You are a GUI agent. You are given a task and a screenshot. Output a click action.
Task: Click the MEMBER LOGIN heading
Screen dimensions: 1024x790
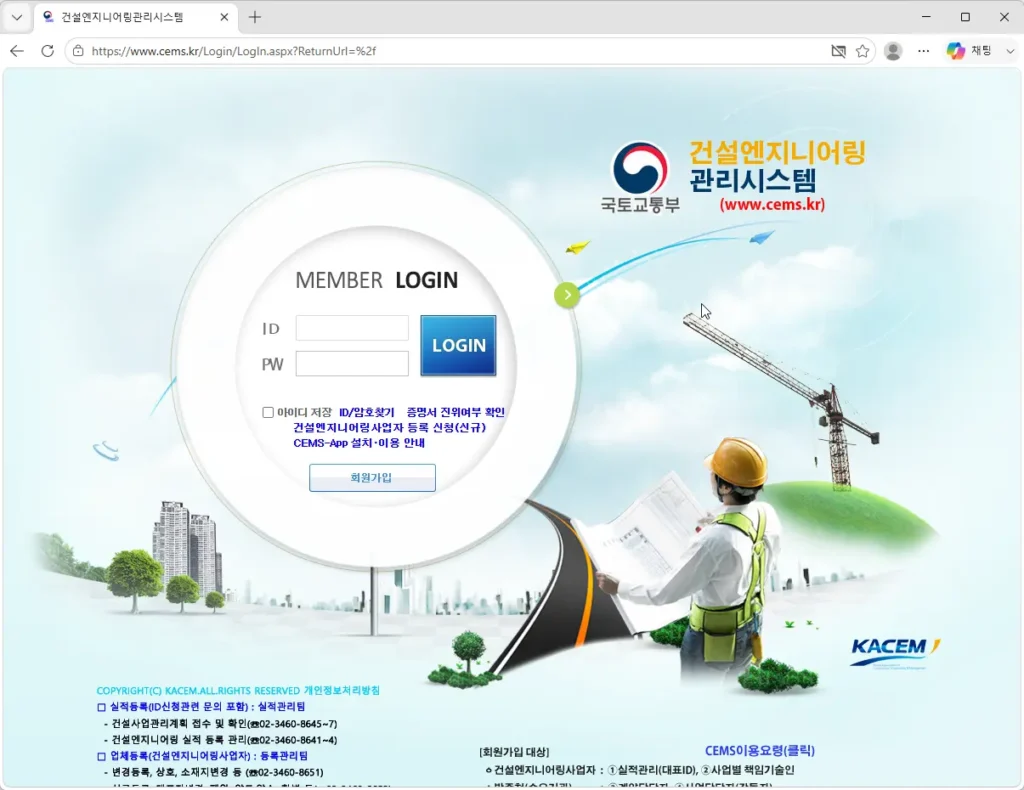click(x=377, y=280)
